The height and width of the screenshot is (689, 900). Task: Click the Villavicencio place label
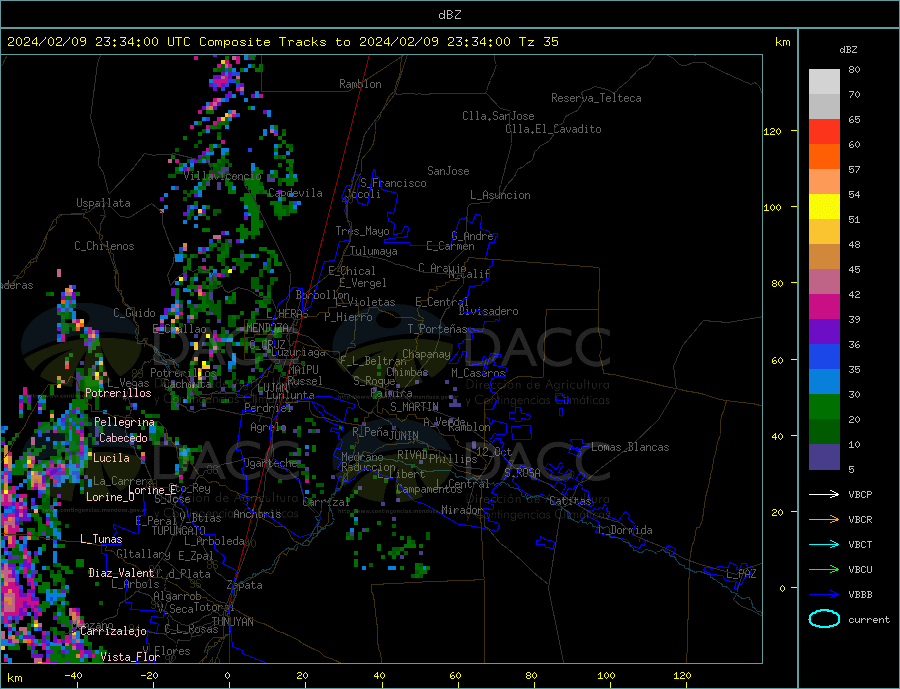[222, 176]
